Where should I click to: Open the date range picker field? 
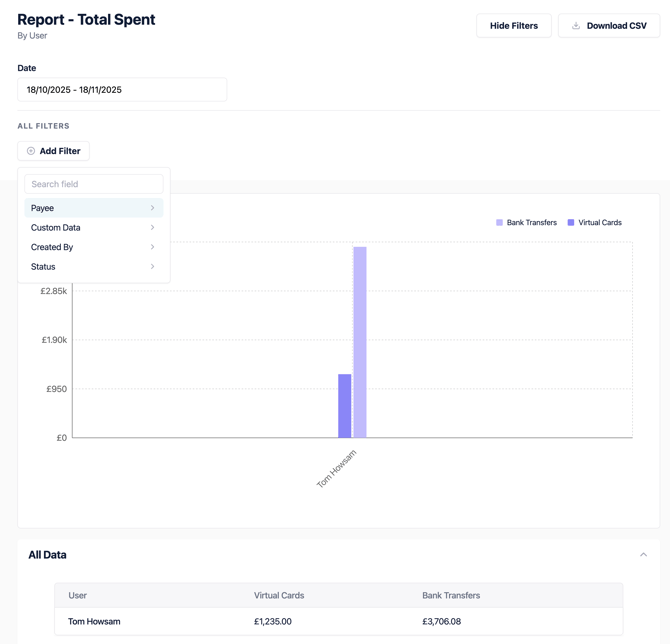coord(122,90)
